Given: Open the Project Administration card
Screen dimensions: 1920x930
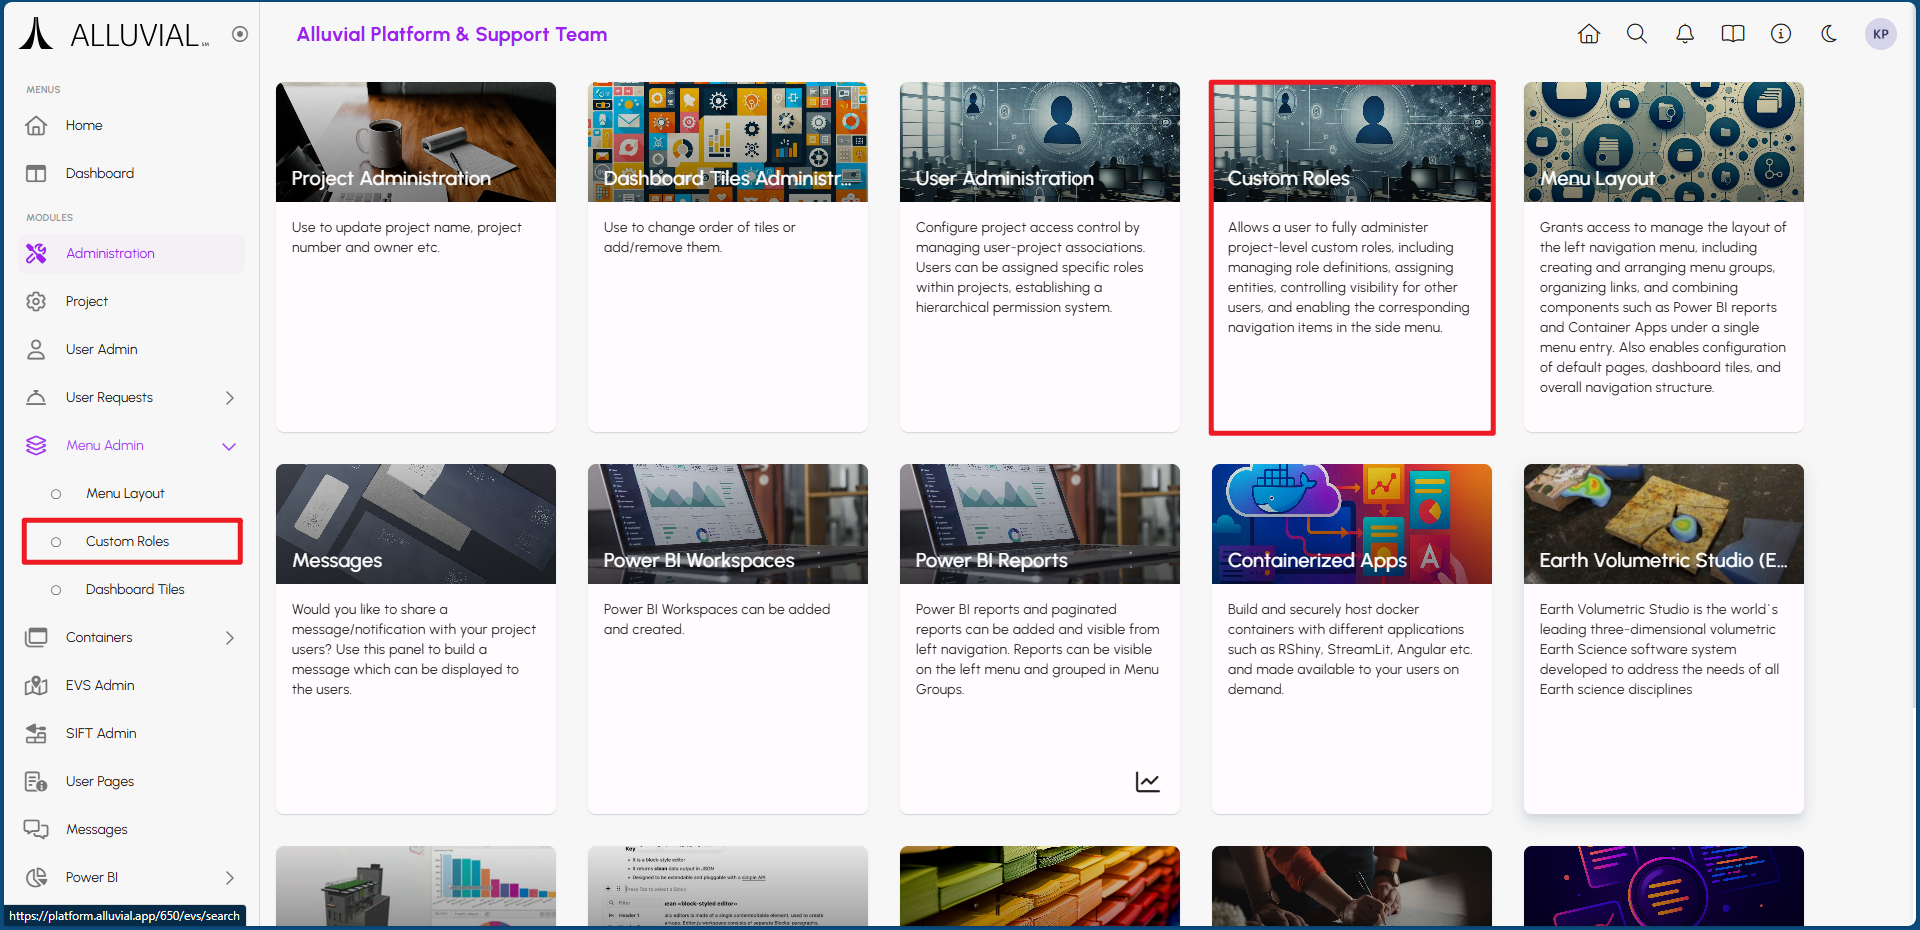Looking at the screenshot, I should (x=415, y=142).
